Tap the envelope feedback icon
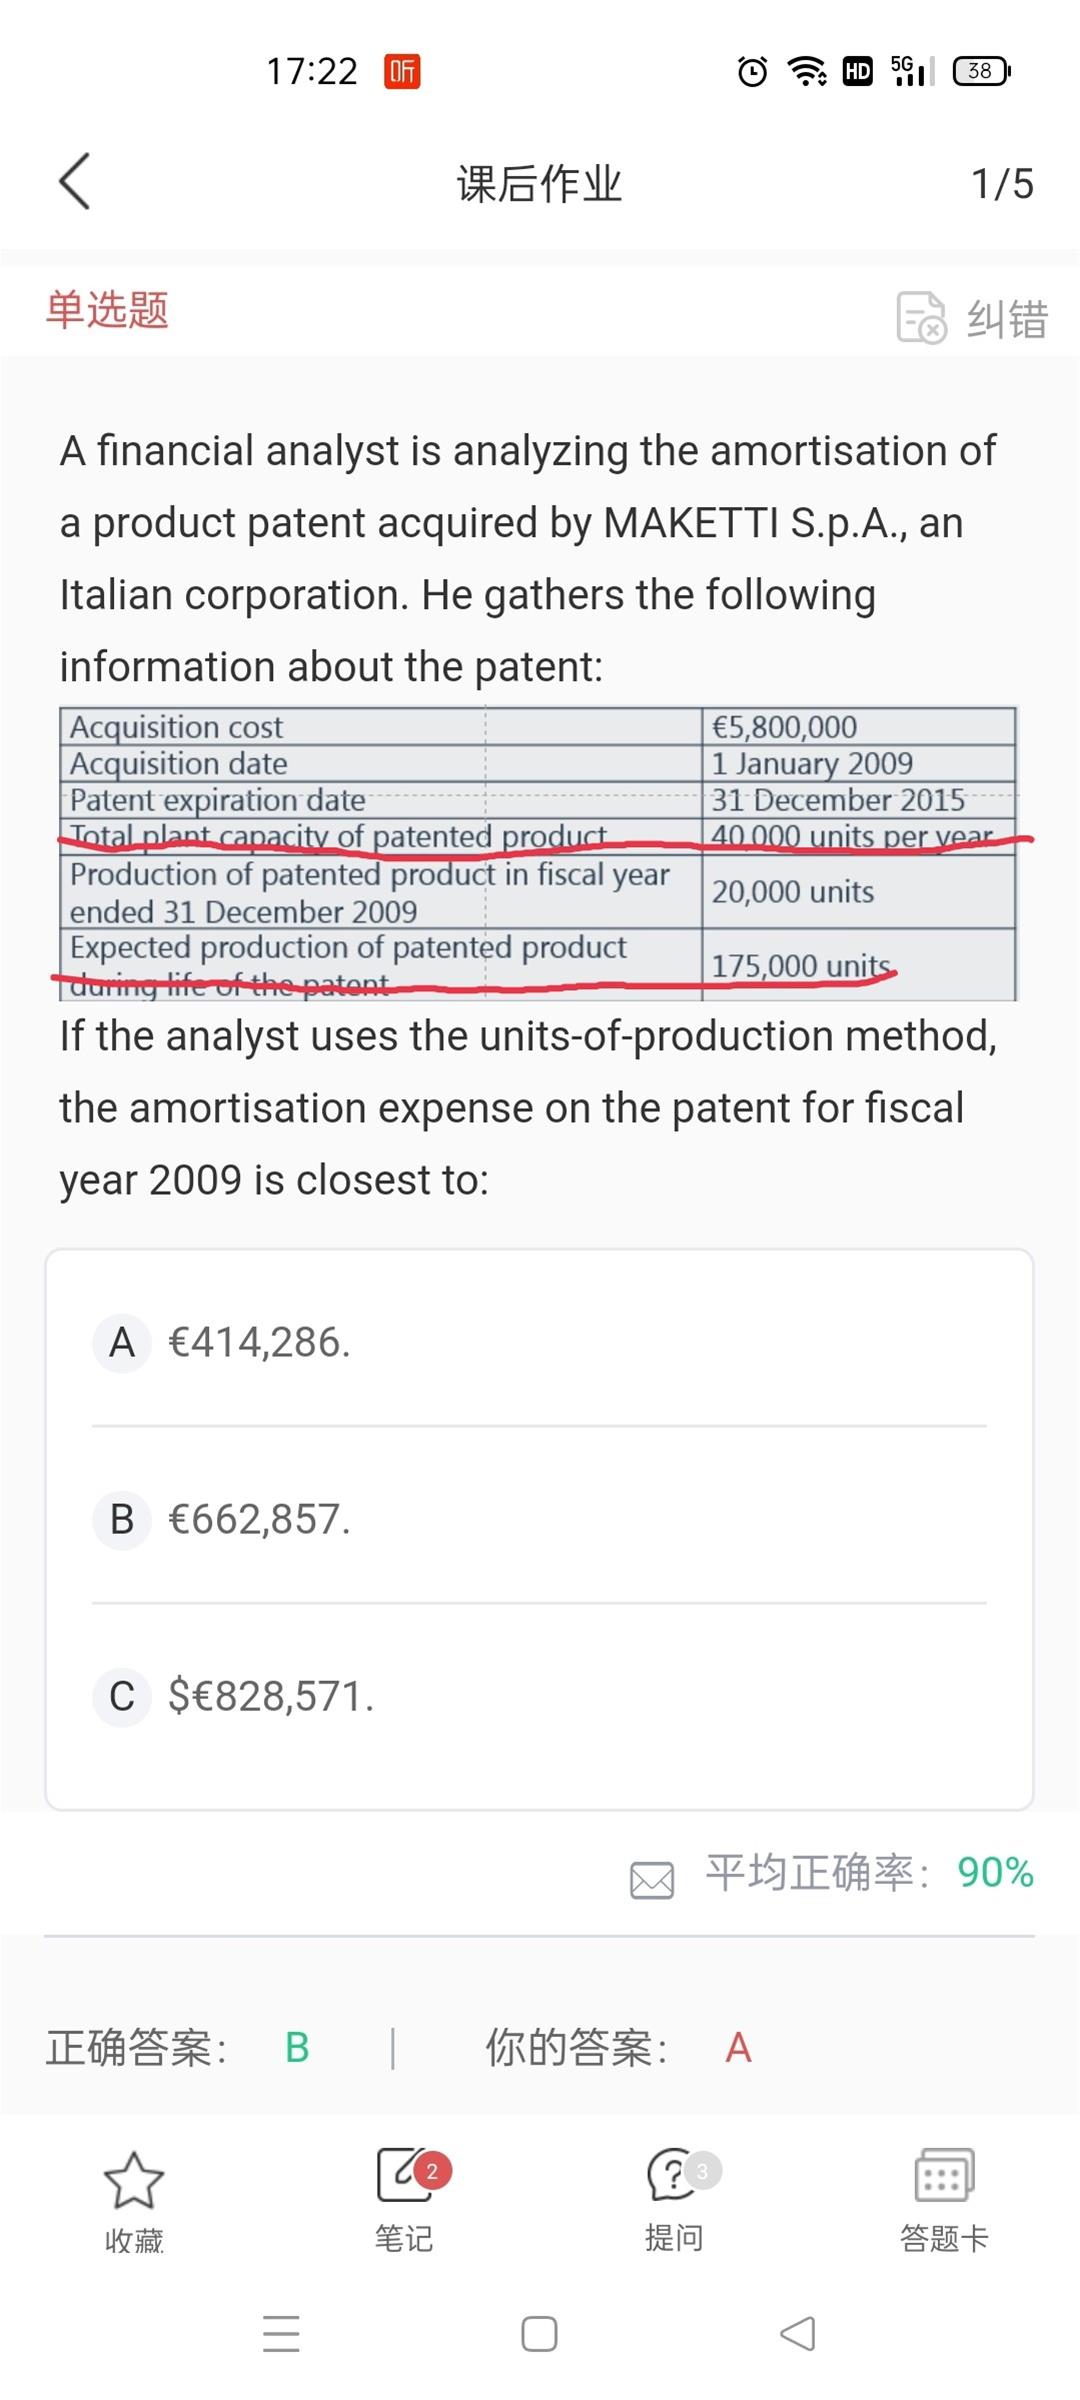Viewport: 1080px width, 2400px height. tap(652, 1880)
